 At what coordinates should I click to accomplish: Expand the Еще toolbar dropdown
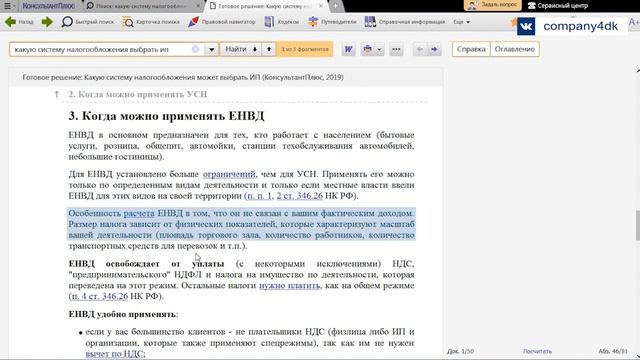point(461,22)
